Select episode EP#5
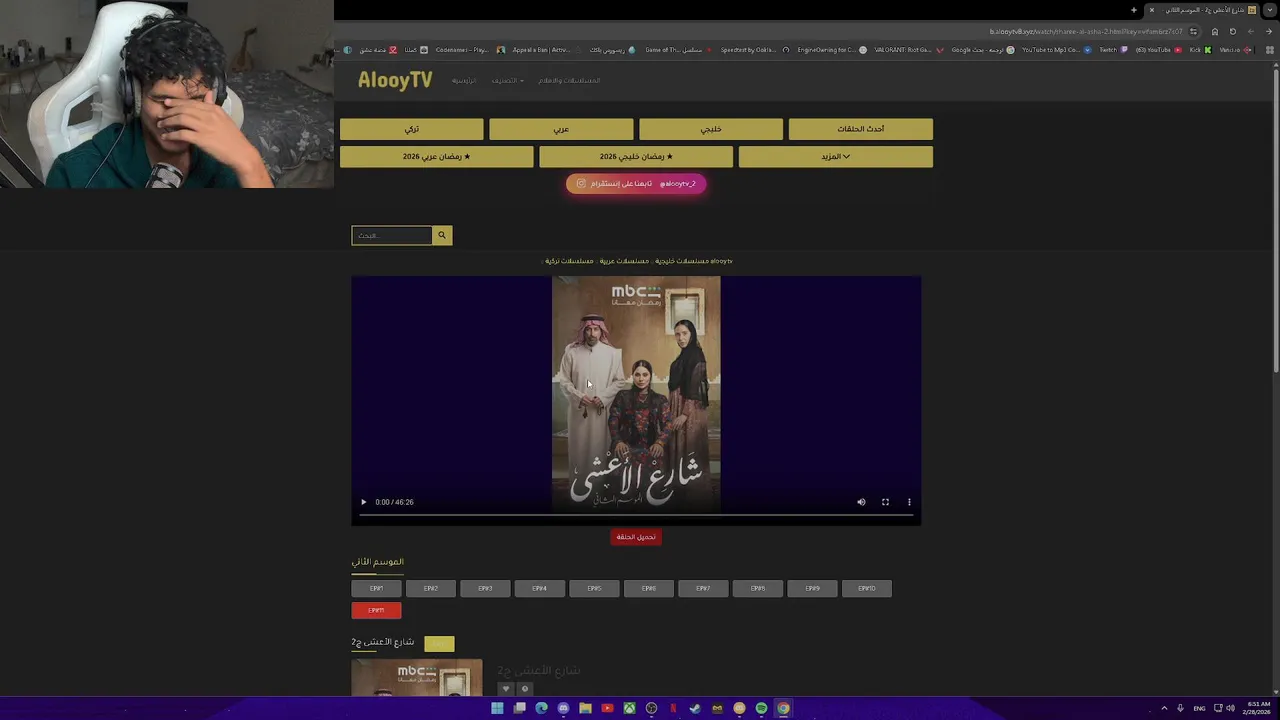This screenshot has width=1280, height=720. pyautogui.click(x=594, y=589)
